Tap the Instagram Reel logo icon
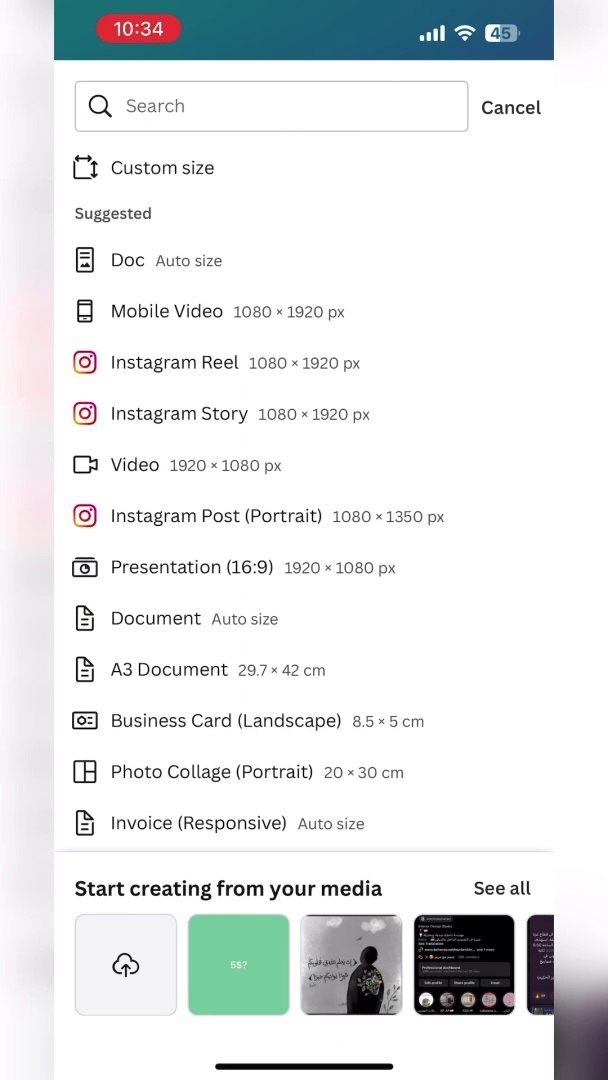Image resolution: width=608 pixels, height=1080 pixels. pos(86,362)
